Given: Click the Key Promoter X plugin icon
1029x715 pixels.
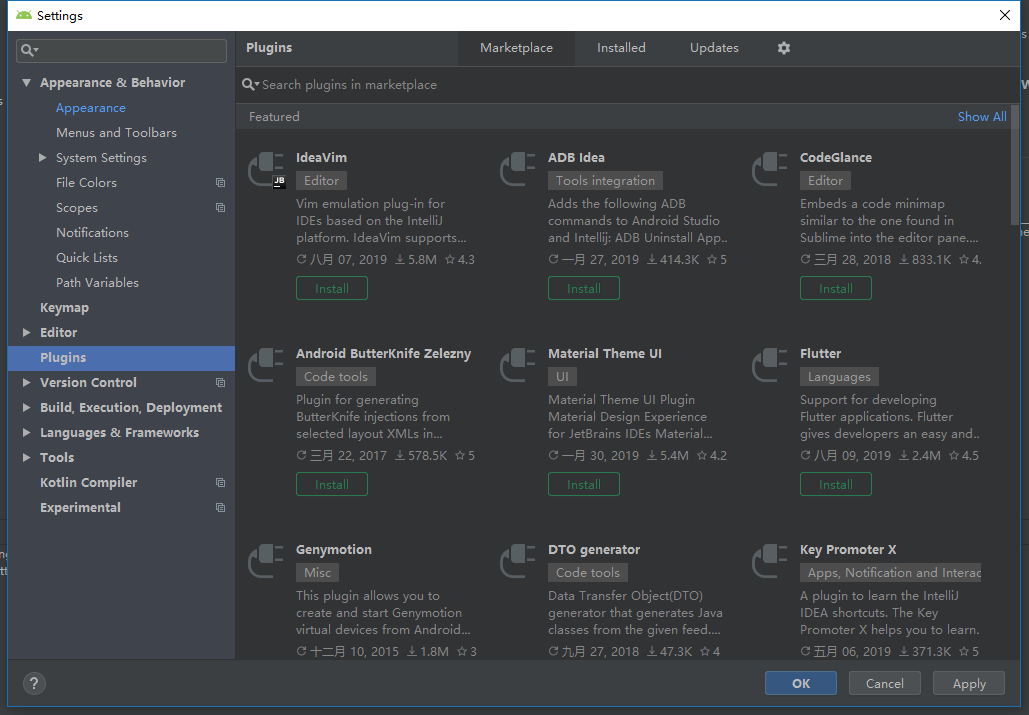Looking at the screenshot, I should click(770, 562).
